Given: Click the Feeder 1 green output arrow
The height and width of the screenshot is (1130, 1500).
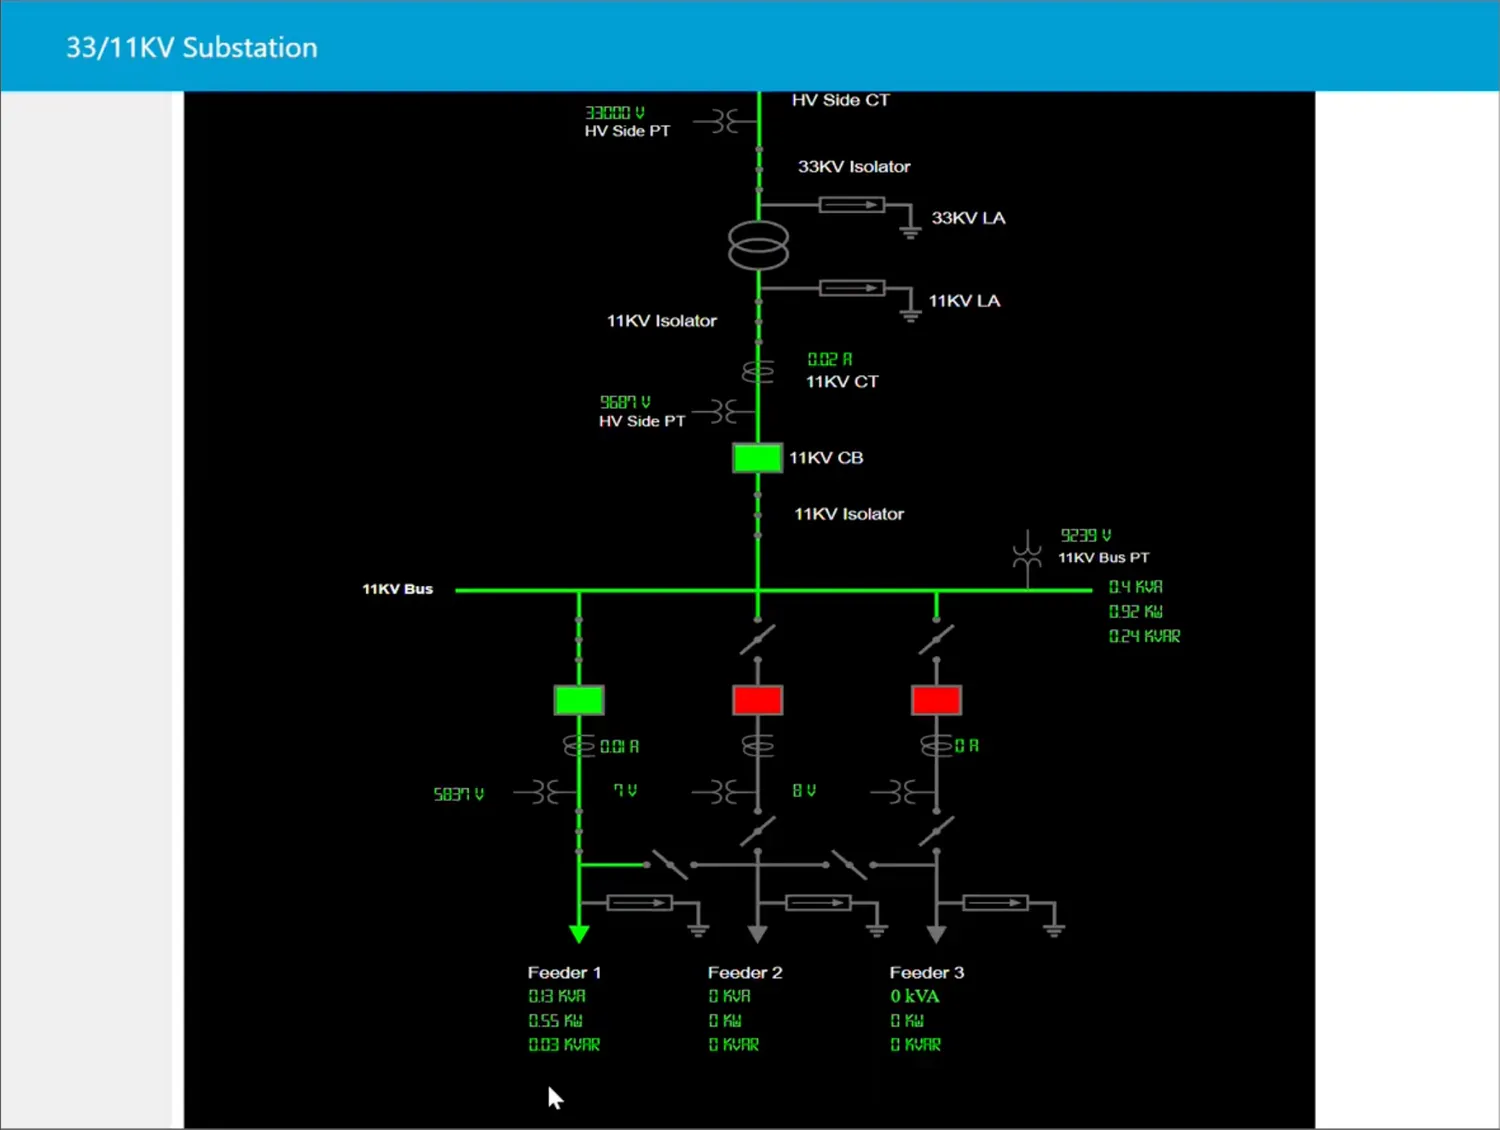Looking at the screenshot, I should point(579,935).
